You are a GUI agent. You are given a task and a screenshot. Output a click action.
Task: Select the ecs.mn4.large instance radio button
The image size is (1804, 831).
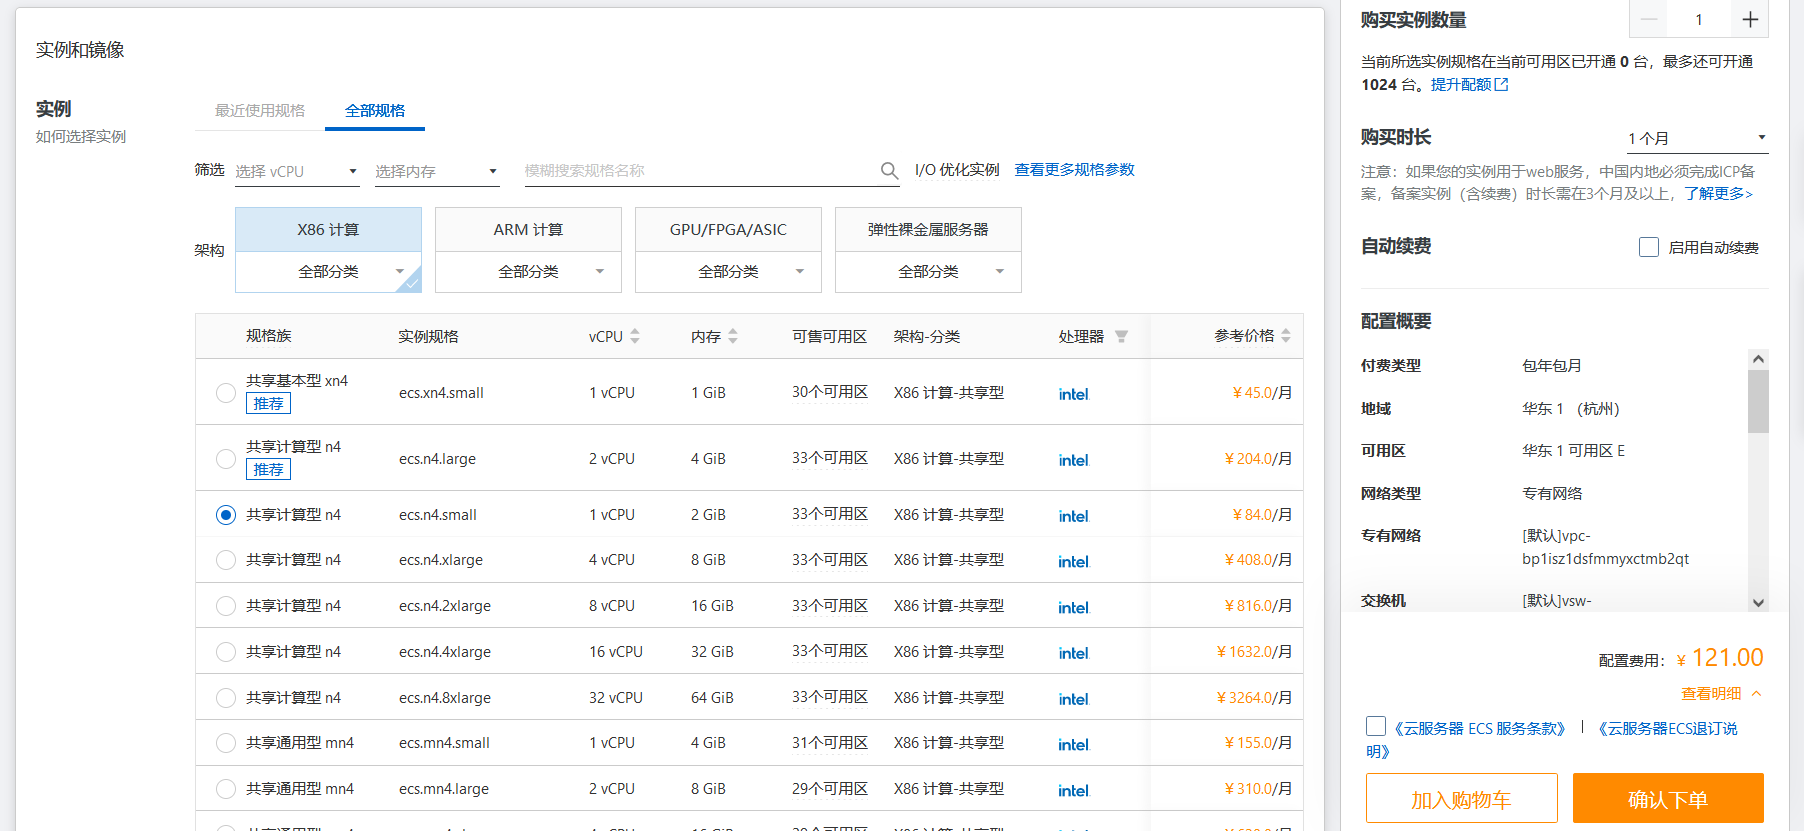pyautogui.click(x=226, y=789)
